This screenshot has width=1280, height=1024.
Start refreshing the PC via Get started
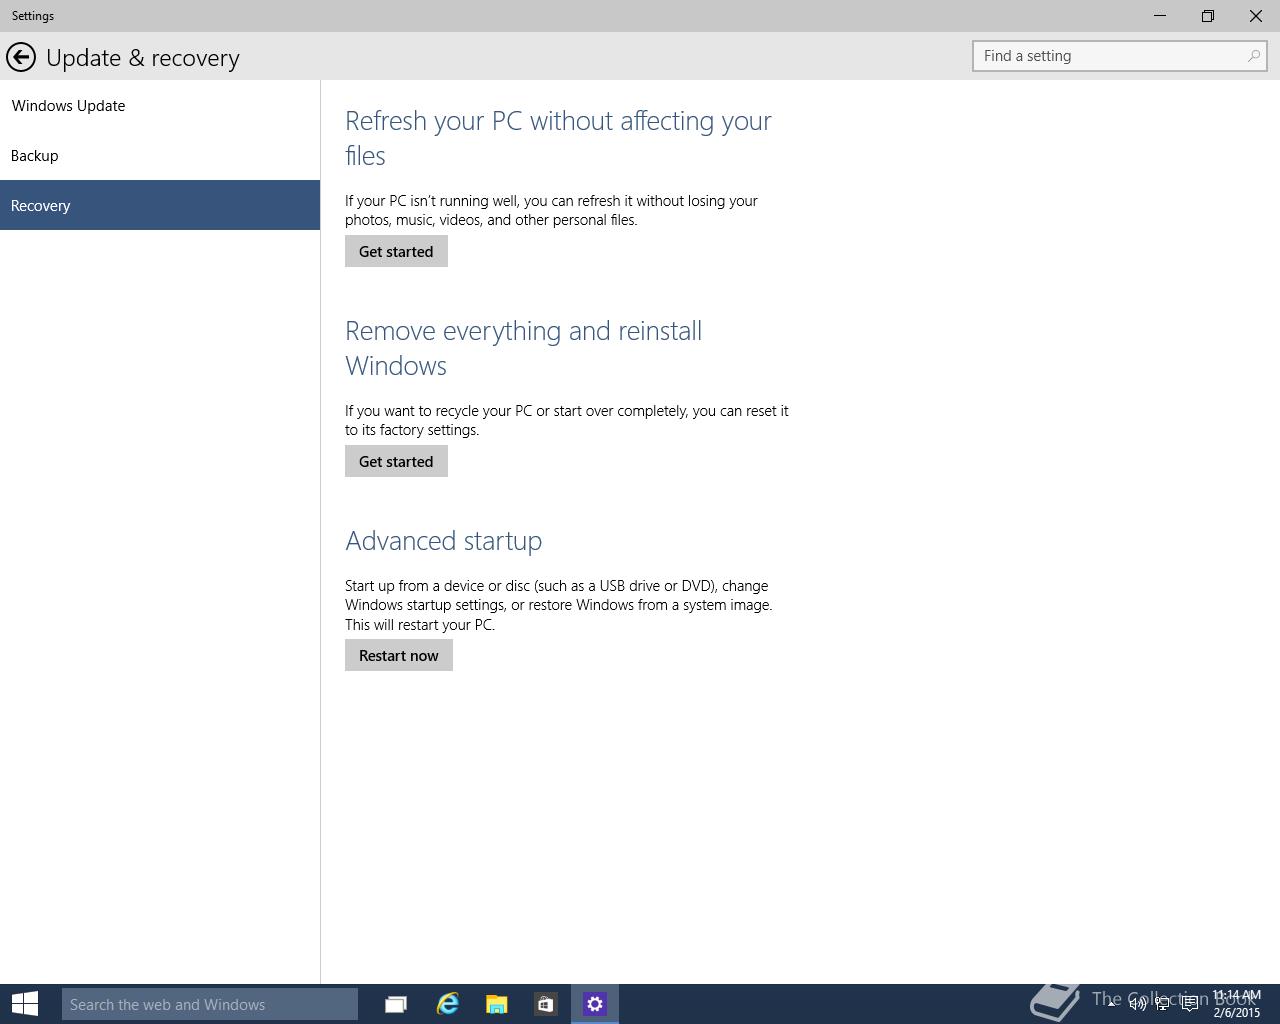pyautogui.click(x=396, y=251)
